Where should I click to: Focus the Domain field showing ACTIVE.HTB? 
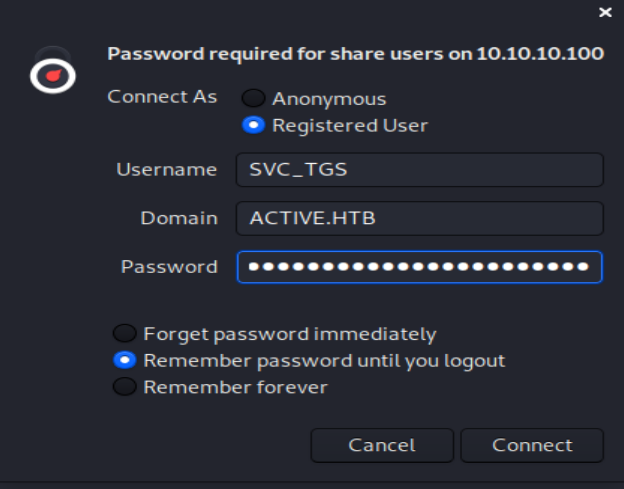point(419,218)
